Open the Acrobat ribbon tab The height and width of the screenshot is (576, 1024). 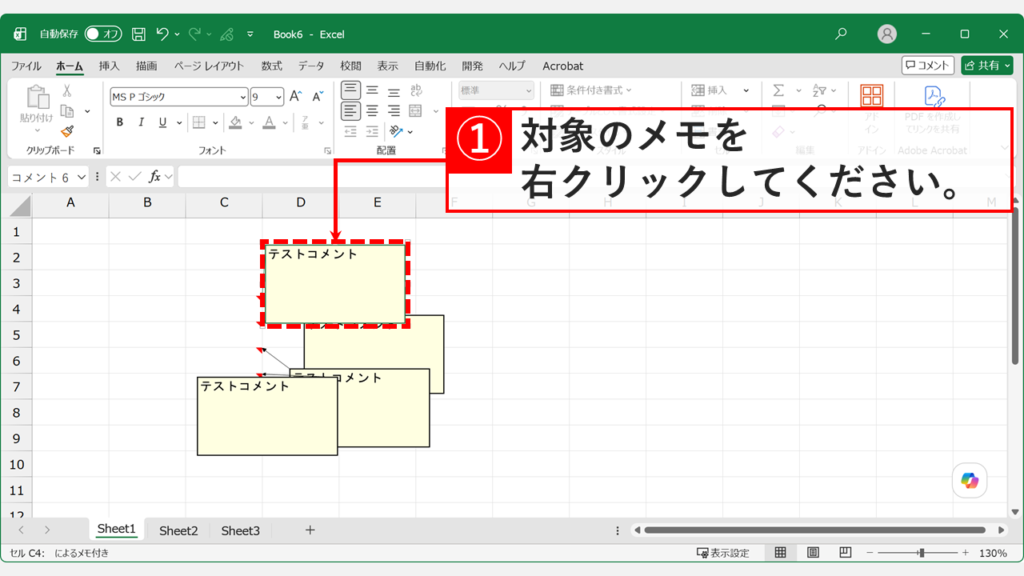563,66
